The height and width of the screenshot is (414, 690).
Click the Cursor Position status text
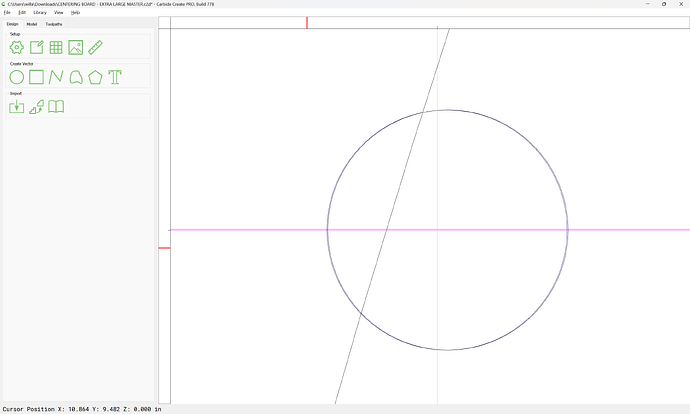click(x=82, y=409)
